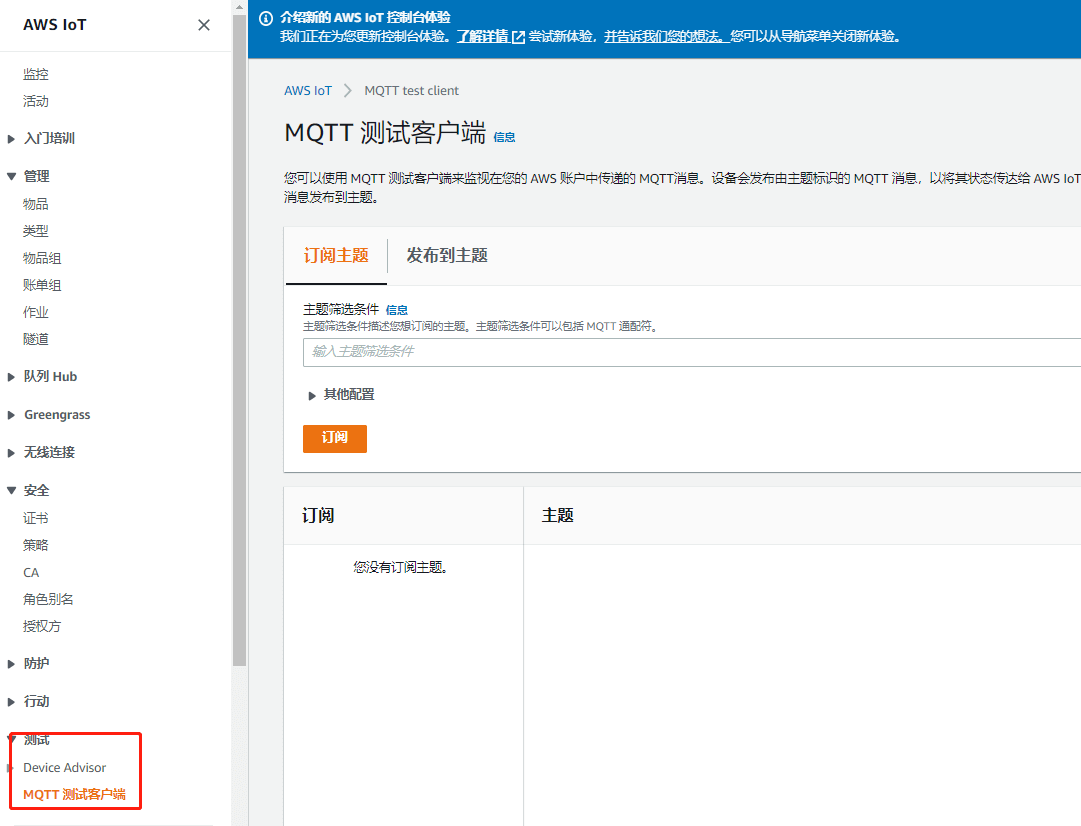The image size is (1081, 826).
Task: Expand the 队列 Hub section
Action: click(x=43, y=376)
